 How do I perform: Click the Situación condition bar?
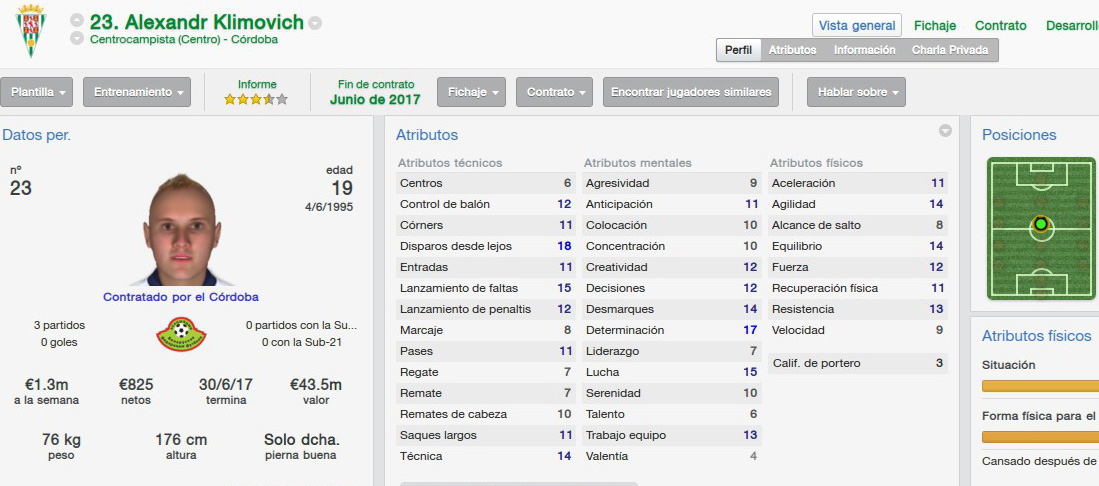tap(1040, 386)
